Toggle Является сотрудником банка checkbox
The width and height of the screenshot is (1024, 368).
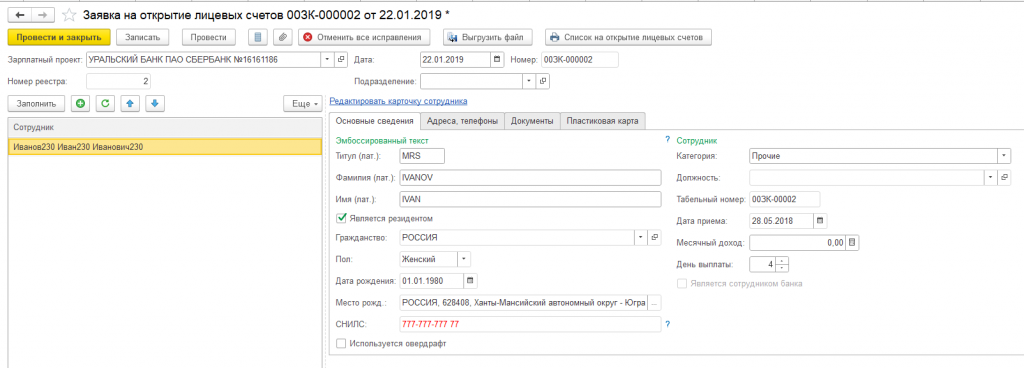(x=682, y=284)
